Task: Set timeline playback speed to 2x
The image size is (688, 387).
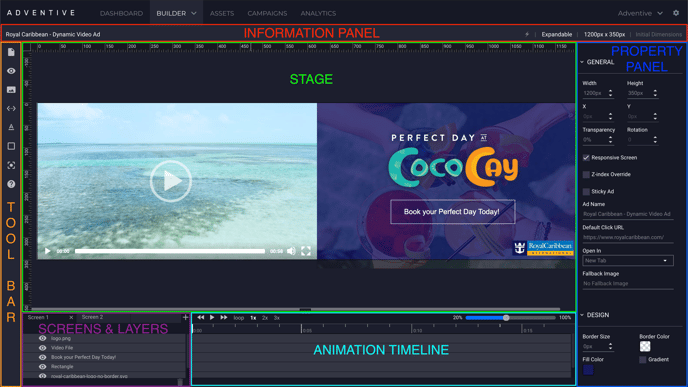Action: click(x=265, y=318)
